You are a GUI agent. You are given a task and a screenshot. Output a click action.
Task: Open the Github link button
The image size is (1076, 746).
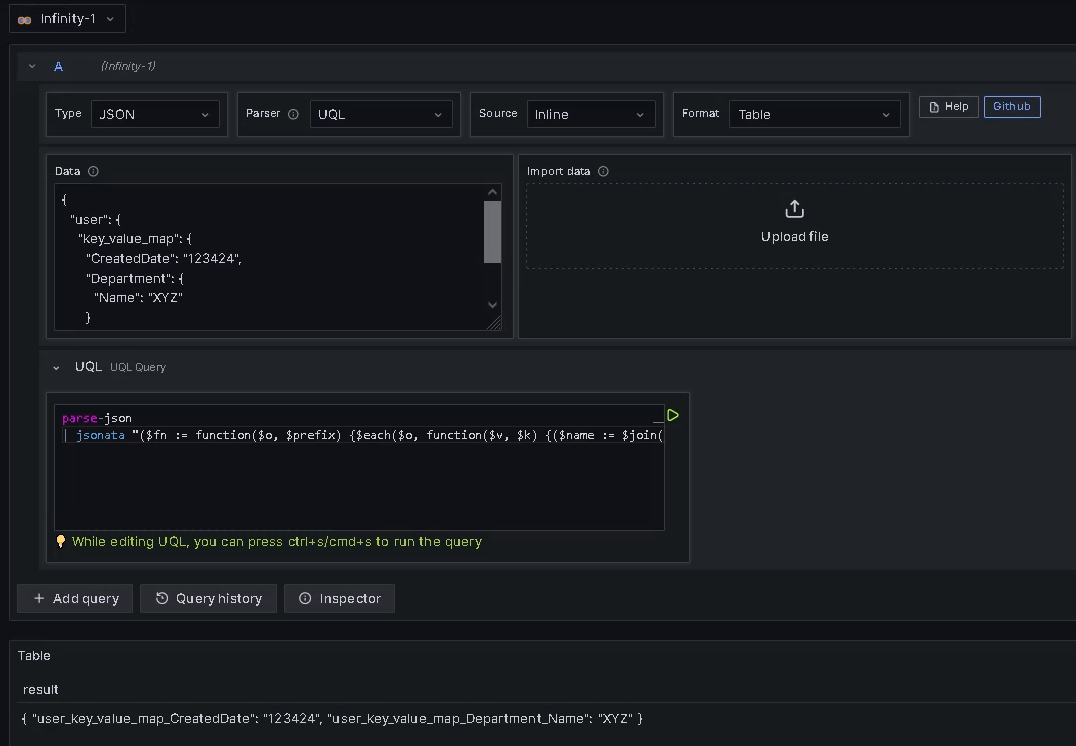coord(1012,106)
